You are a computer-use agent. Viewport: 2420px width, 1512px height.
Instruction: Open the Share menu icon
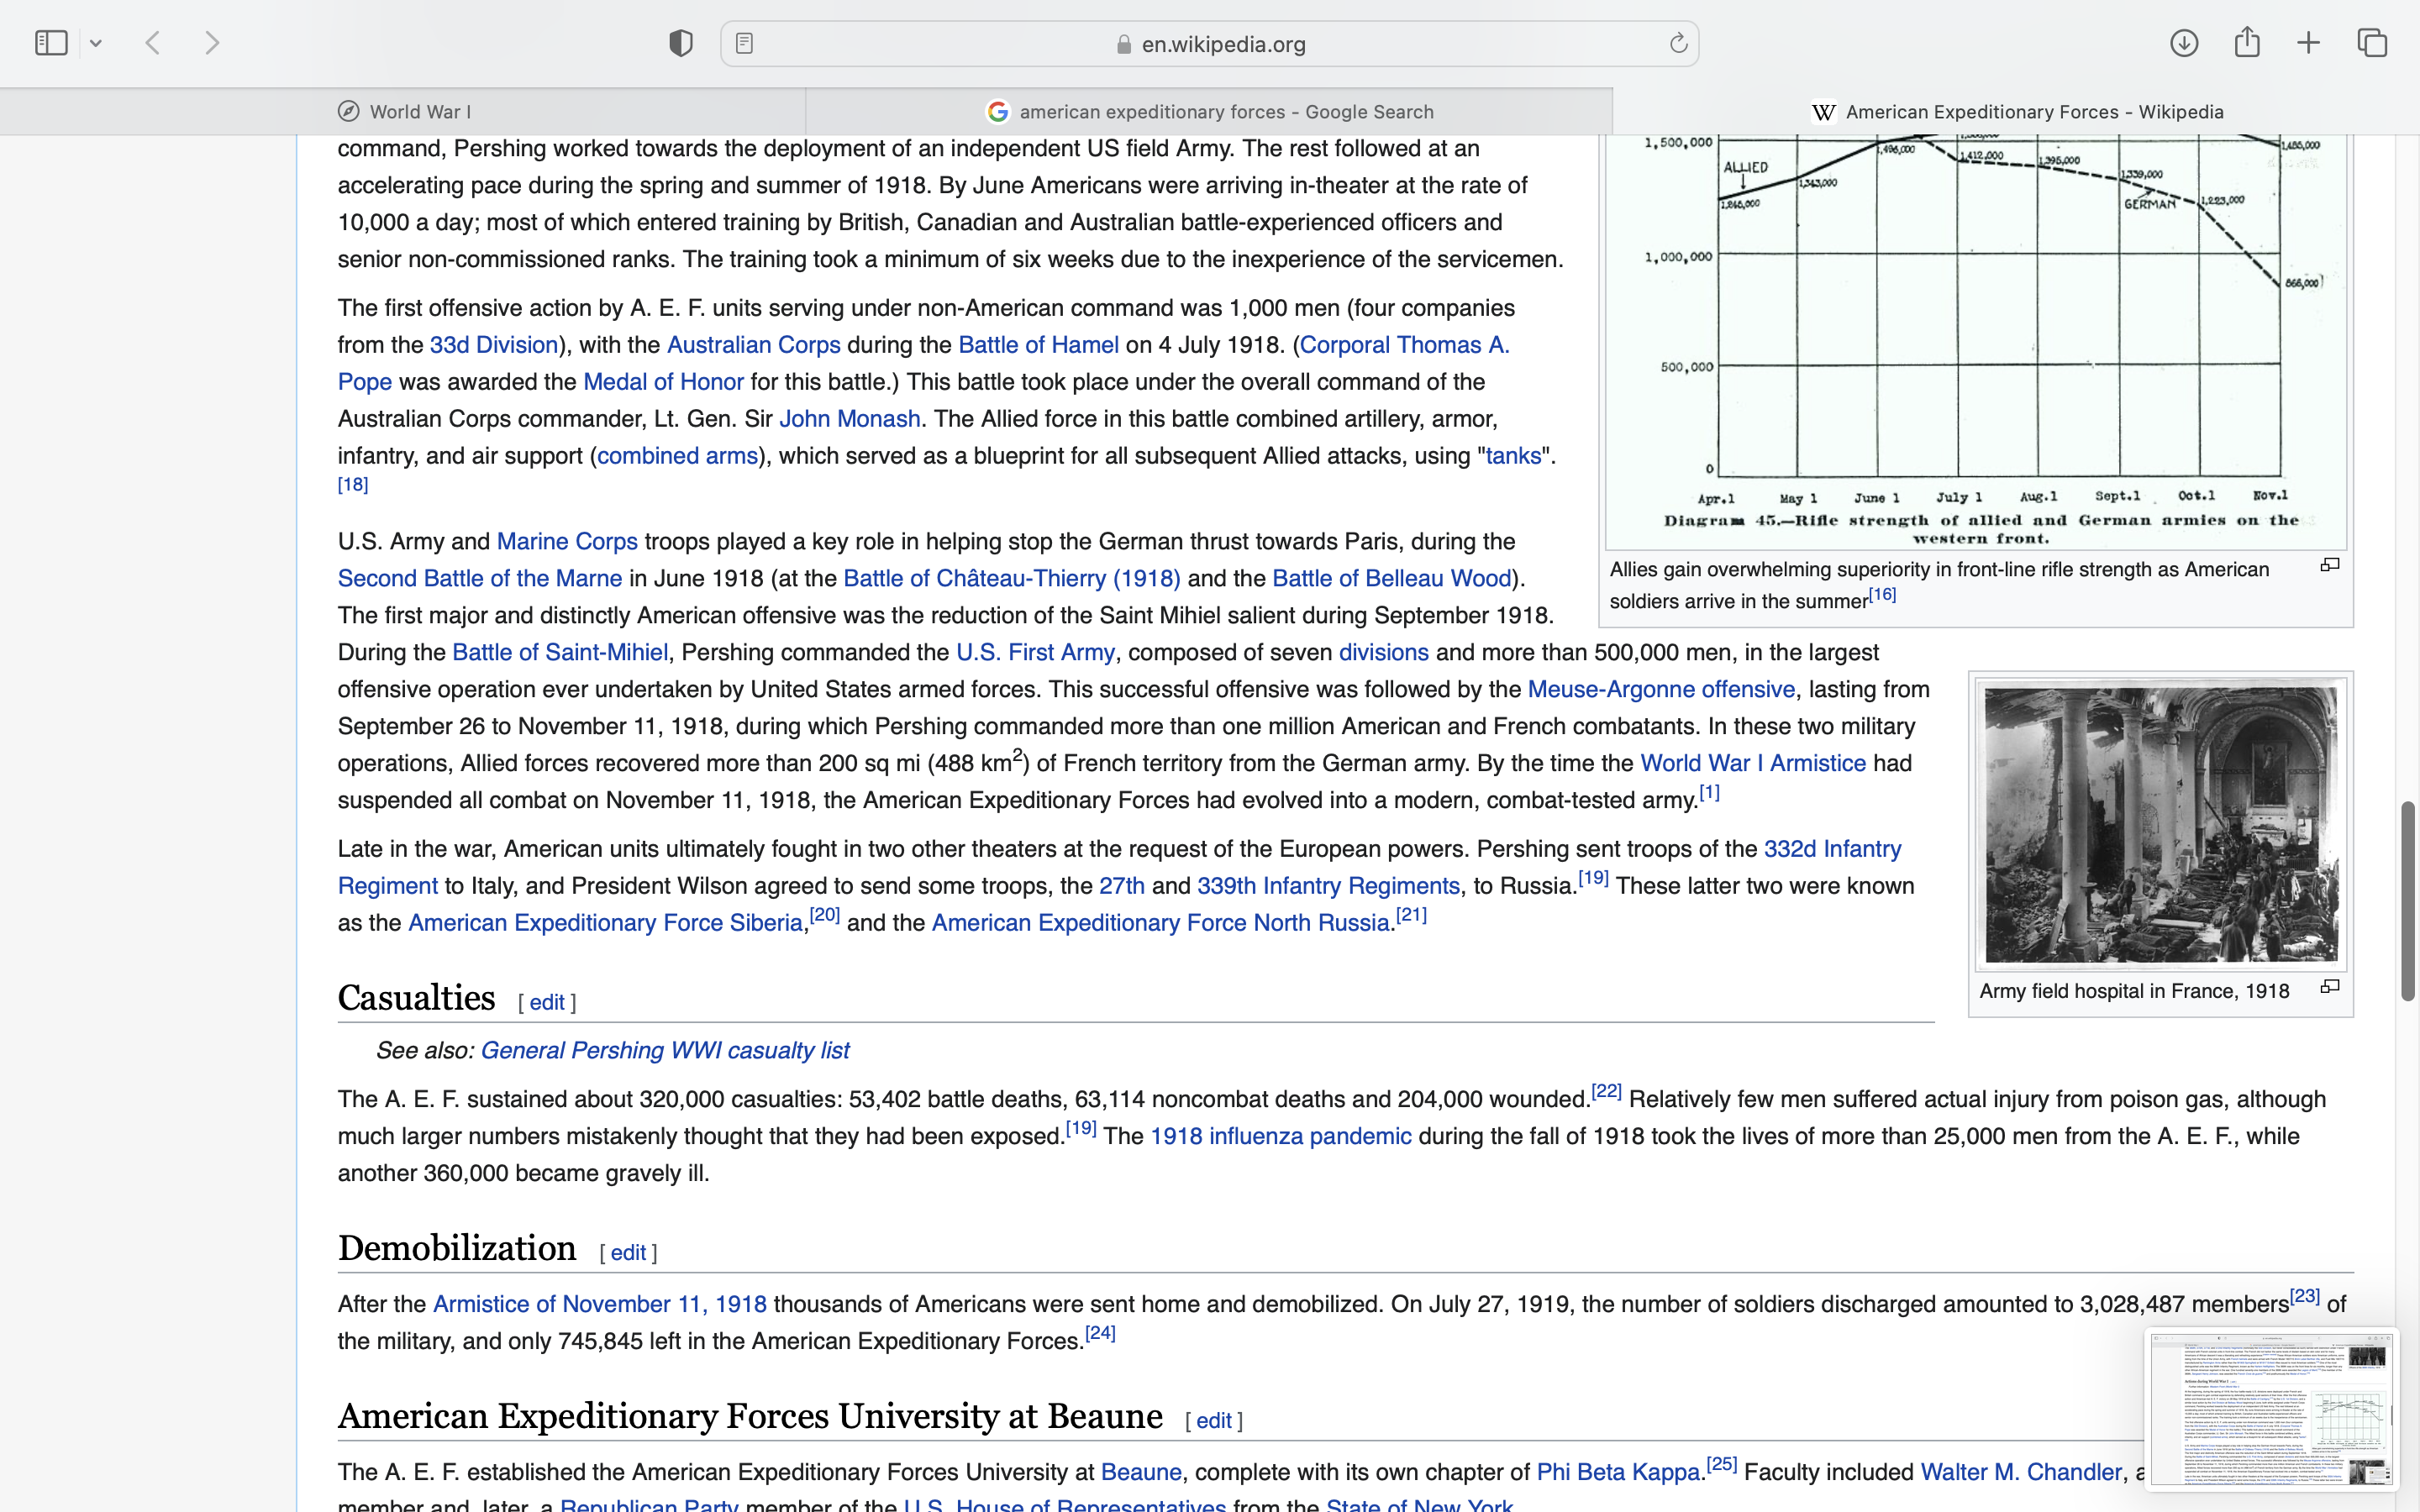[2247, 43]
